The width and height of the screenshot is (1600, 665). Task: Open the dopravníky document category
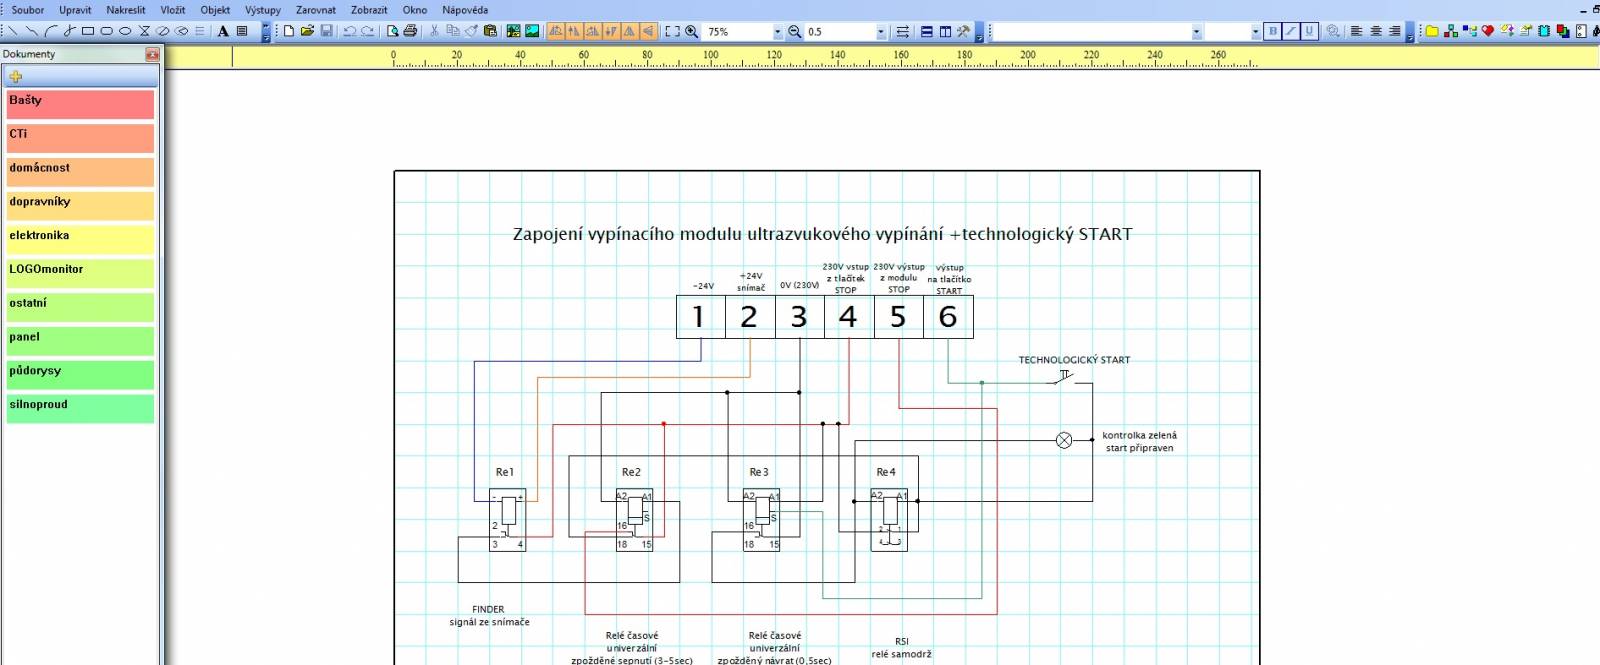point(81,206)
